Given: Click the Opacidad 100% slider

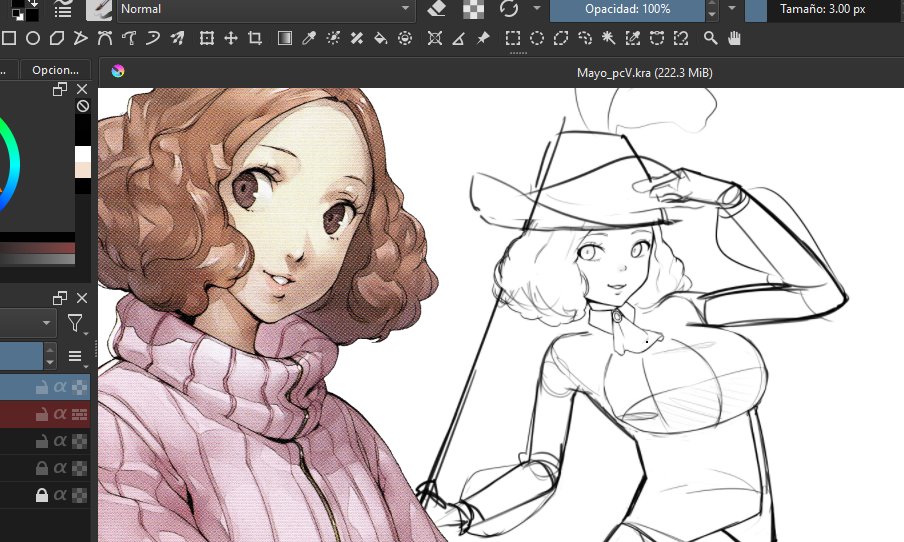Looking at the screenshot, I should pyautogui.click(x=627, y=9).
